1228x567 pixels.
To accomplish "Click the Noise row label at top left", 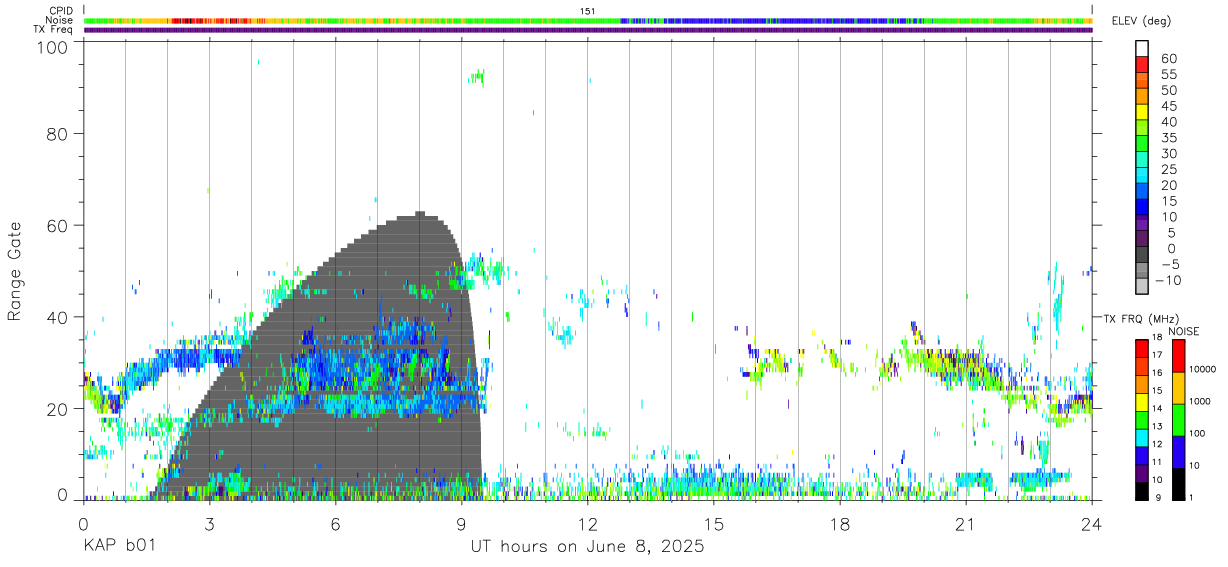I will pos(59,20).
